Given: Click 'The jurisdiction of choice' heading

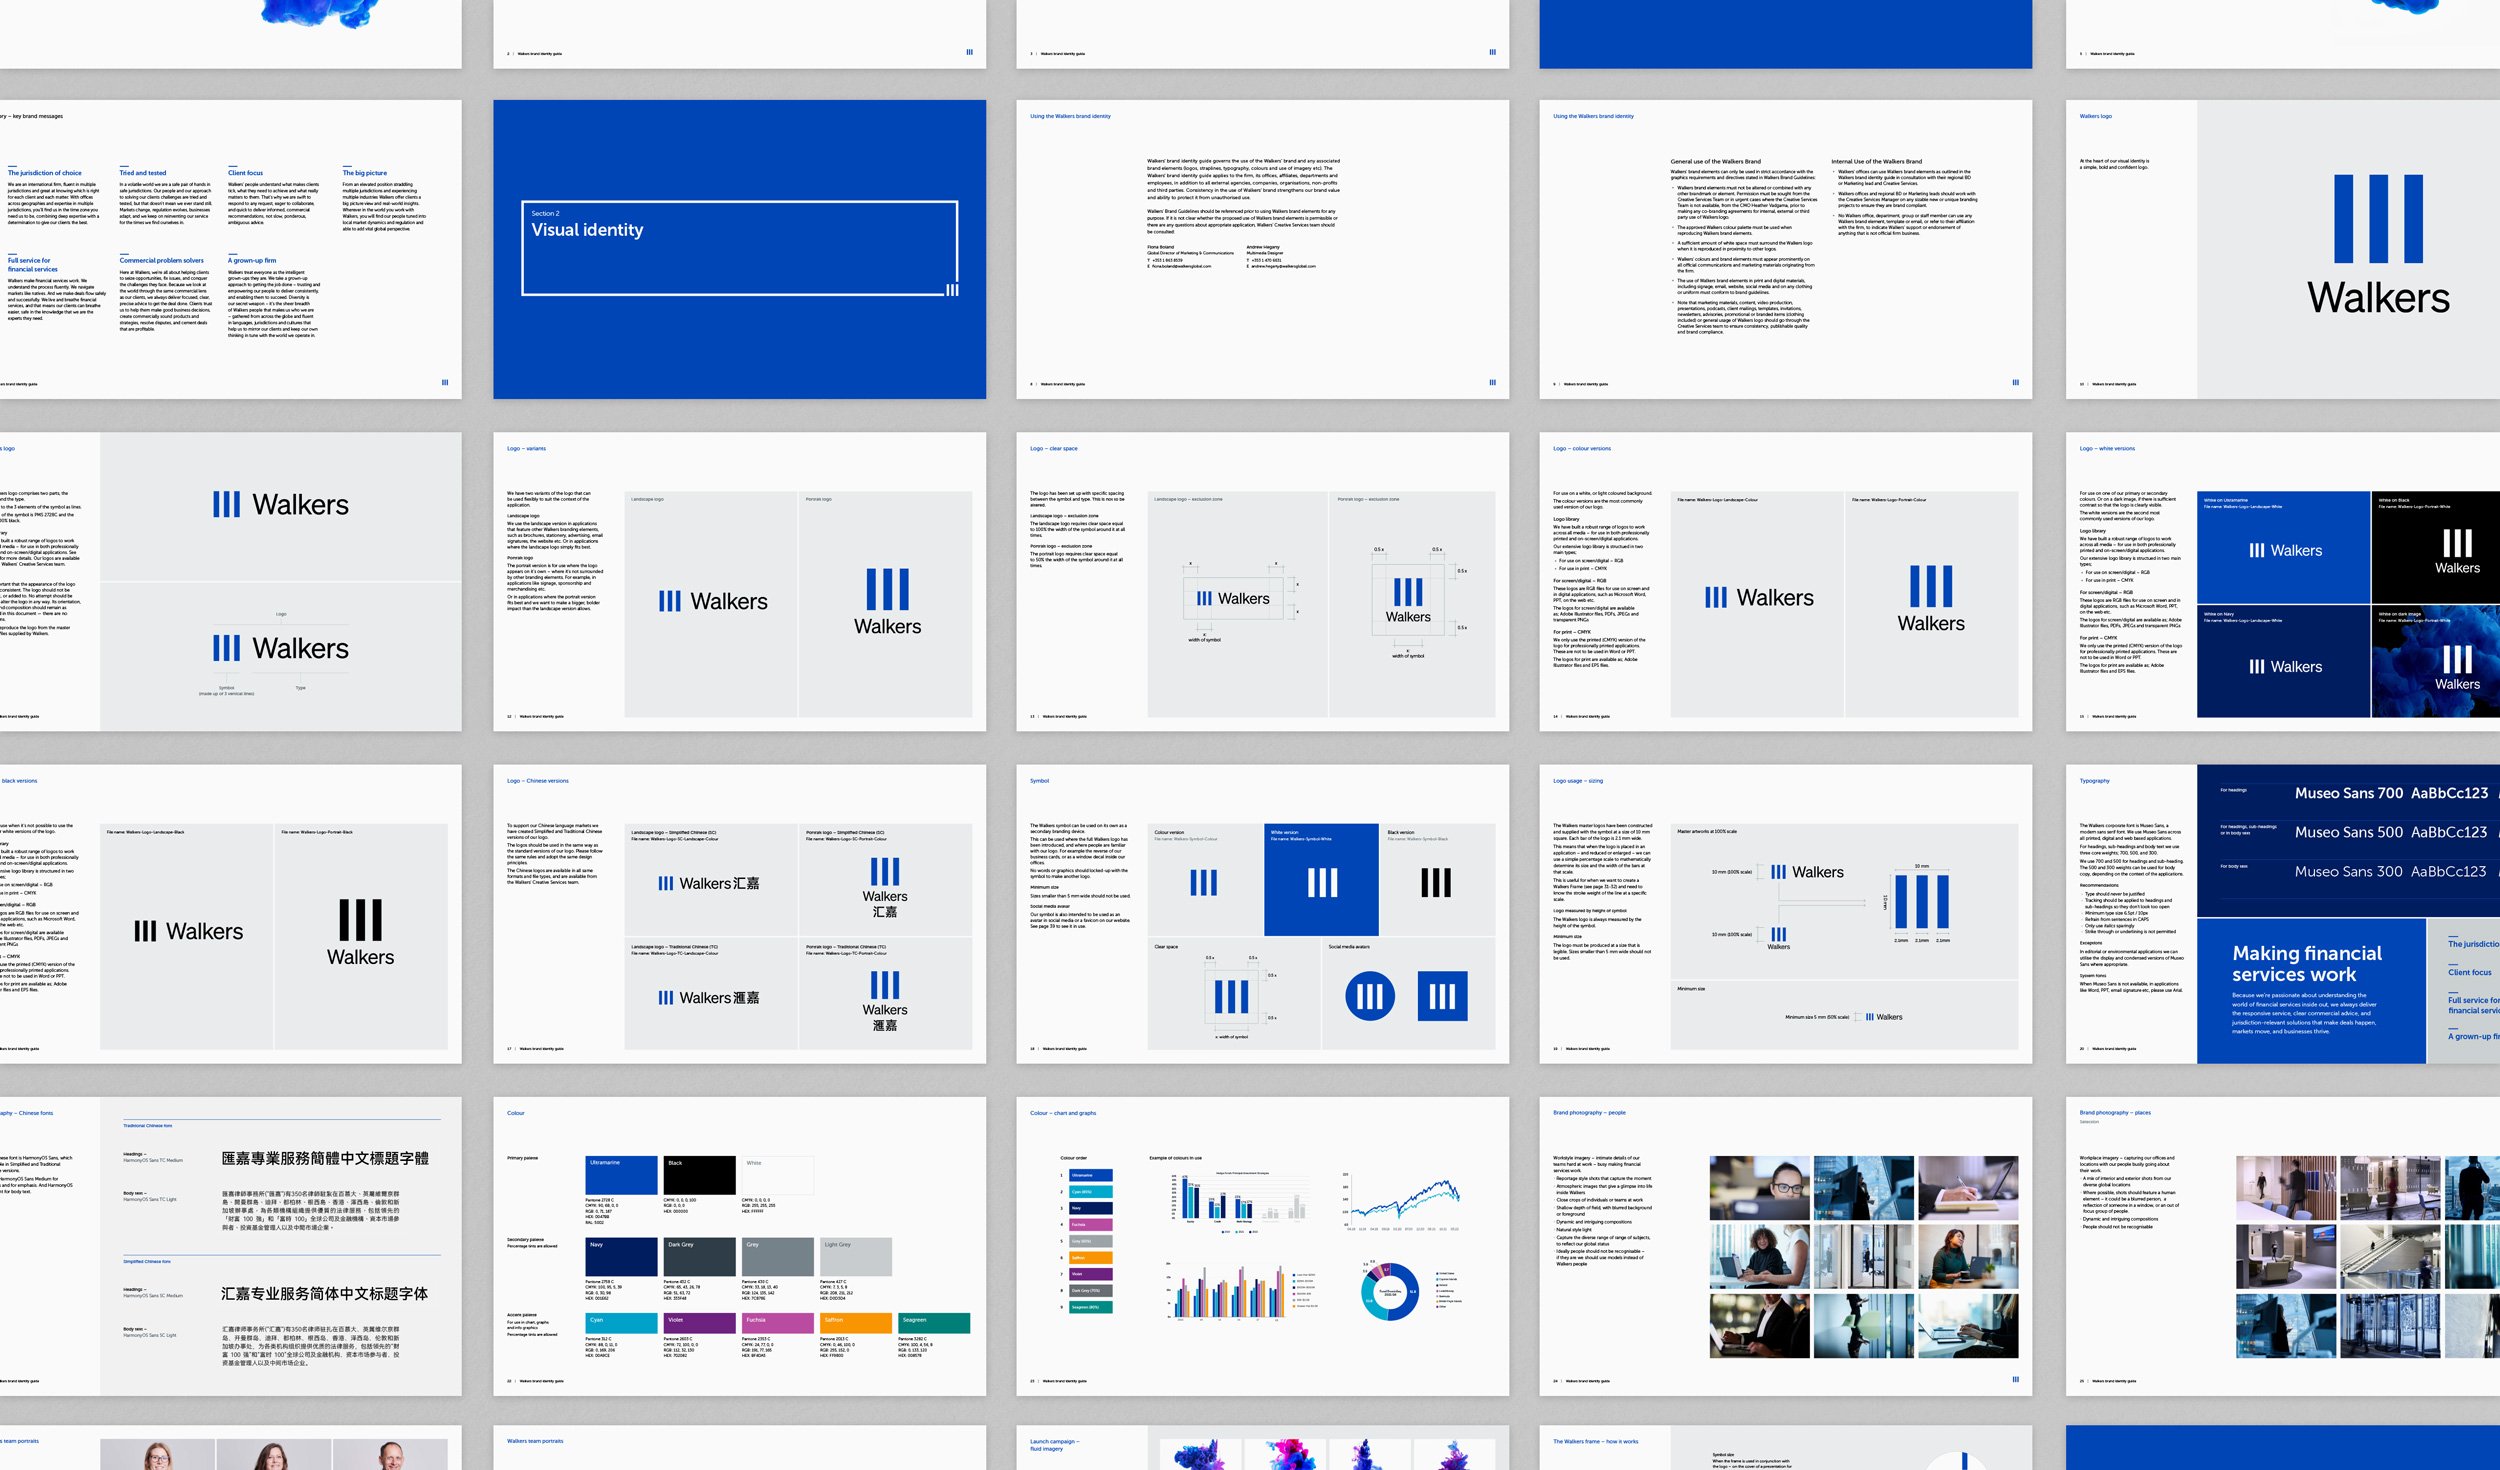Looking at the screenshot, I should point(45,173).
